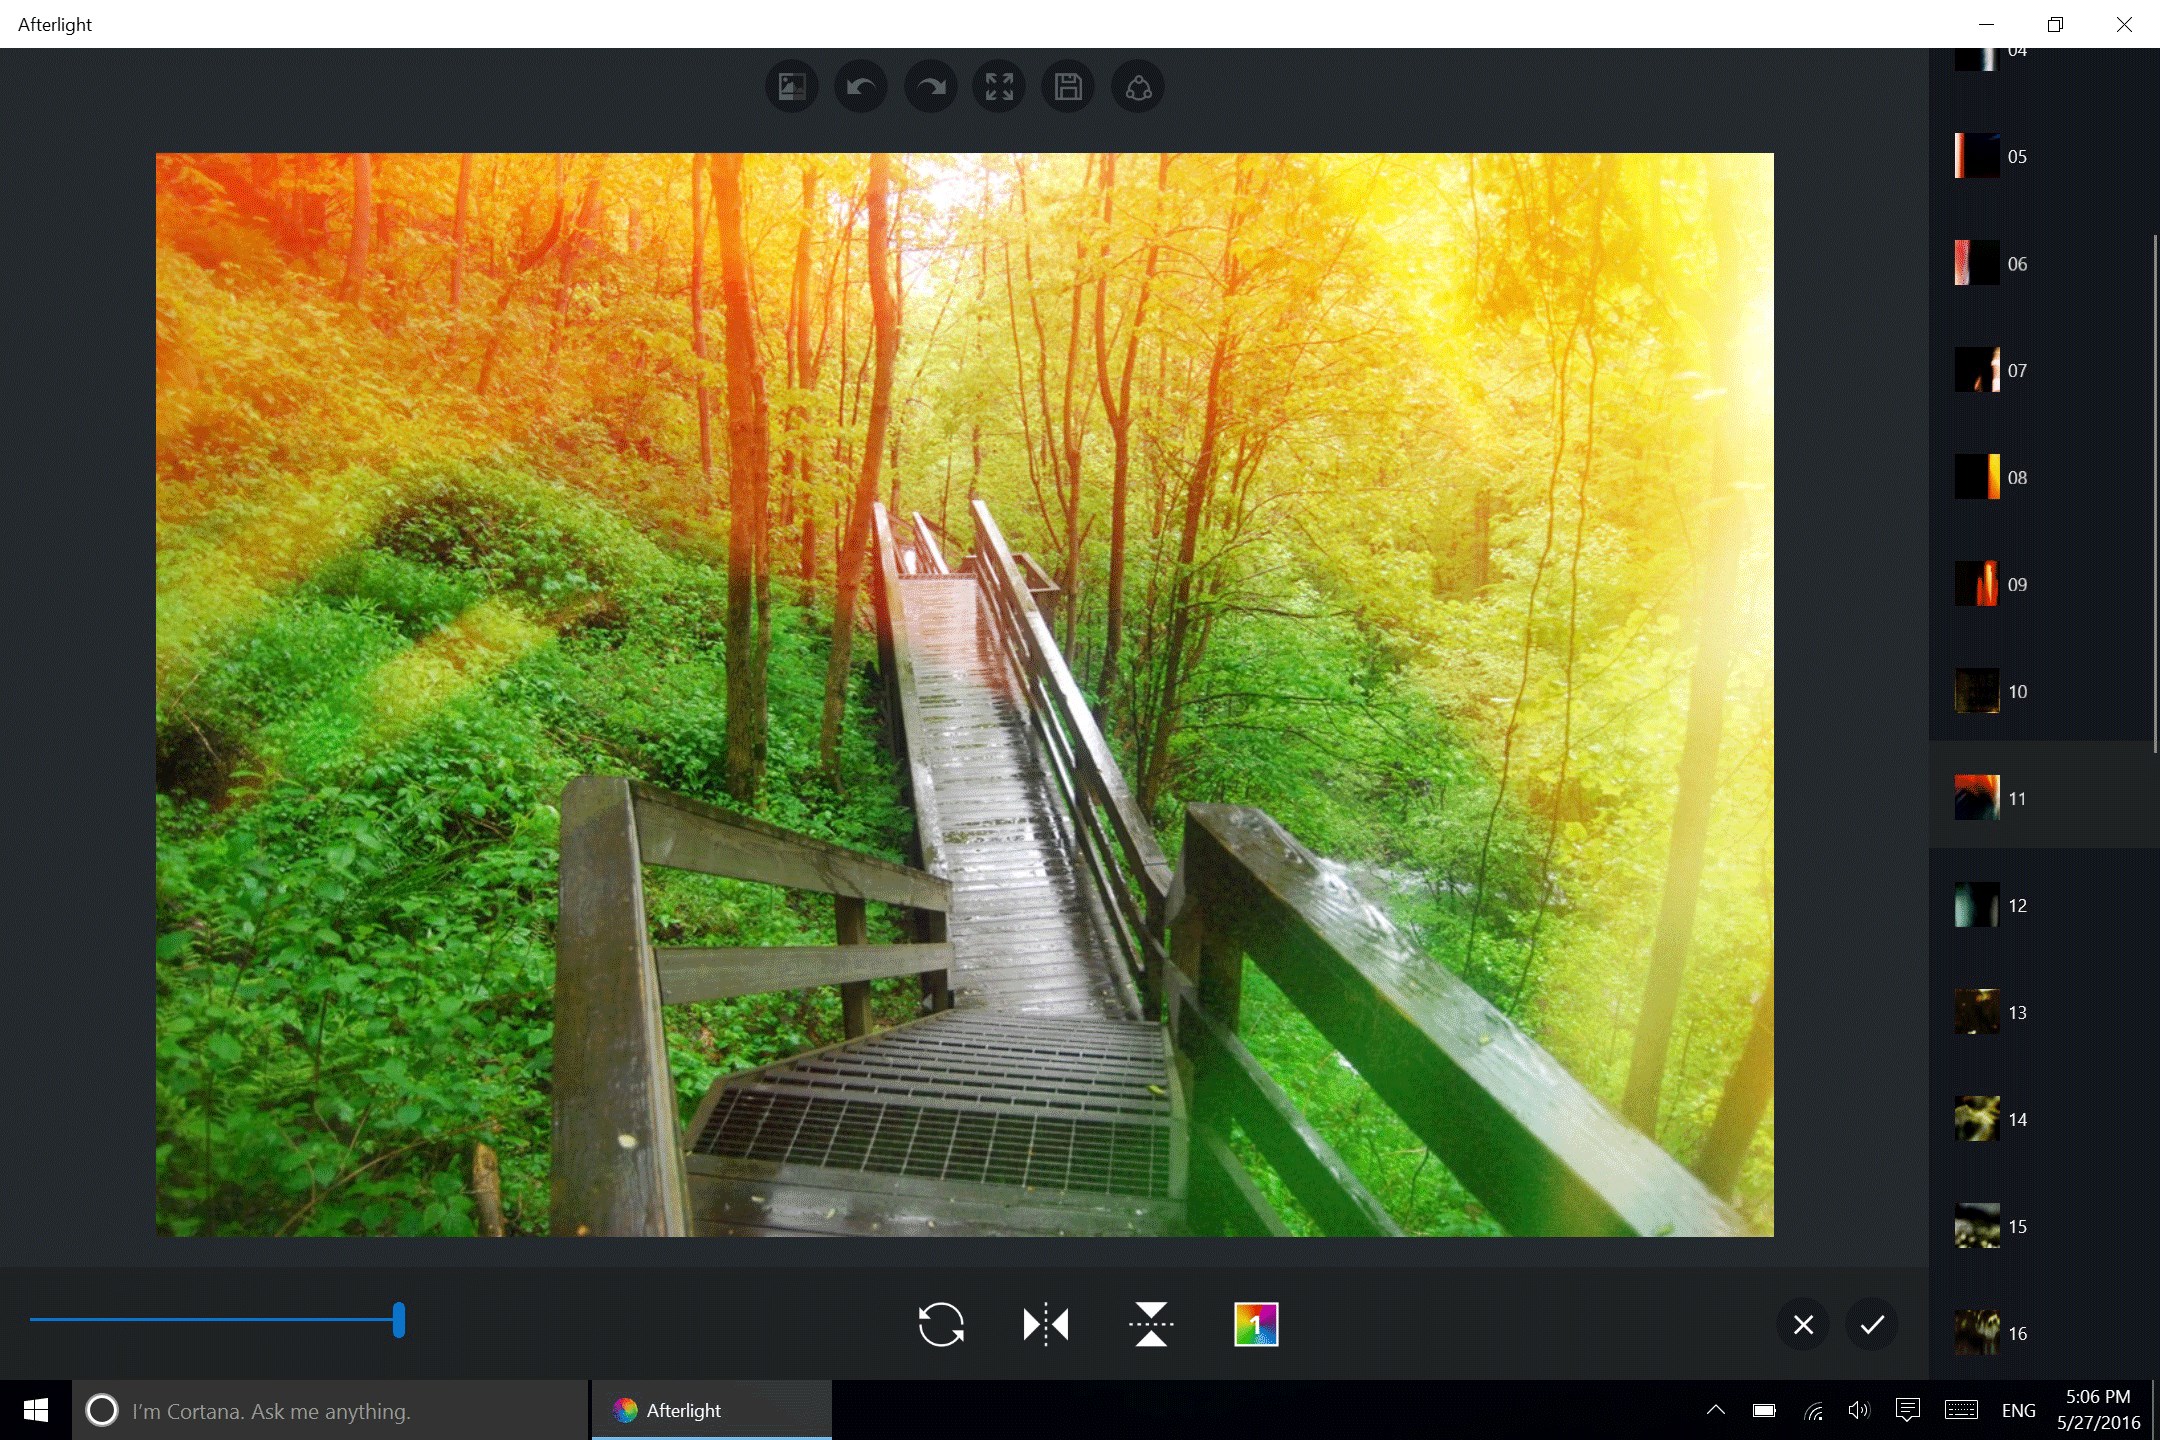The image size is (2160, 1440).
Task: Rotate the photo counterclockwise
Action: pyautogui.click(x=941, y=1324)
